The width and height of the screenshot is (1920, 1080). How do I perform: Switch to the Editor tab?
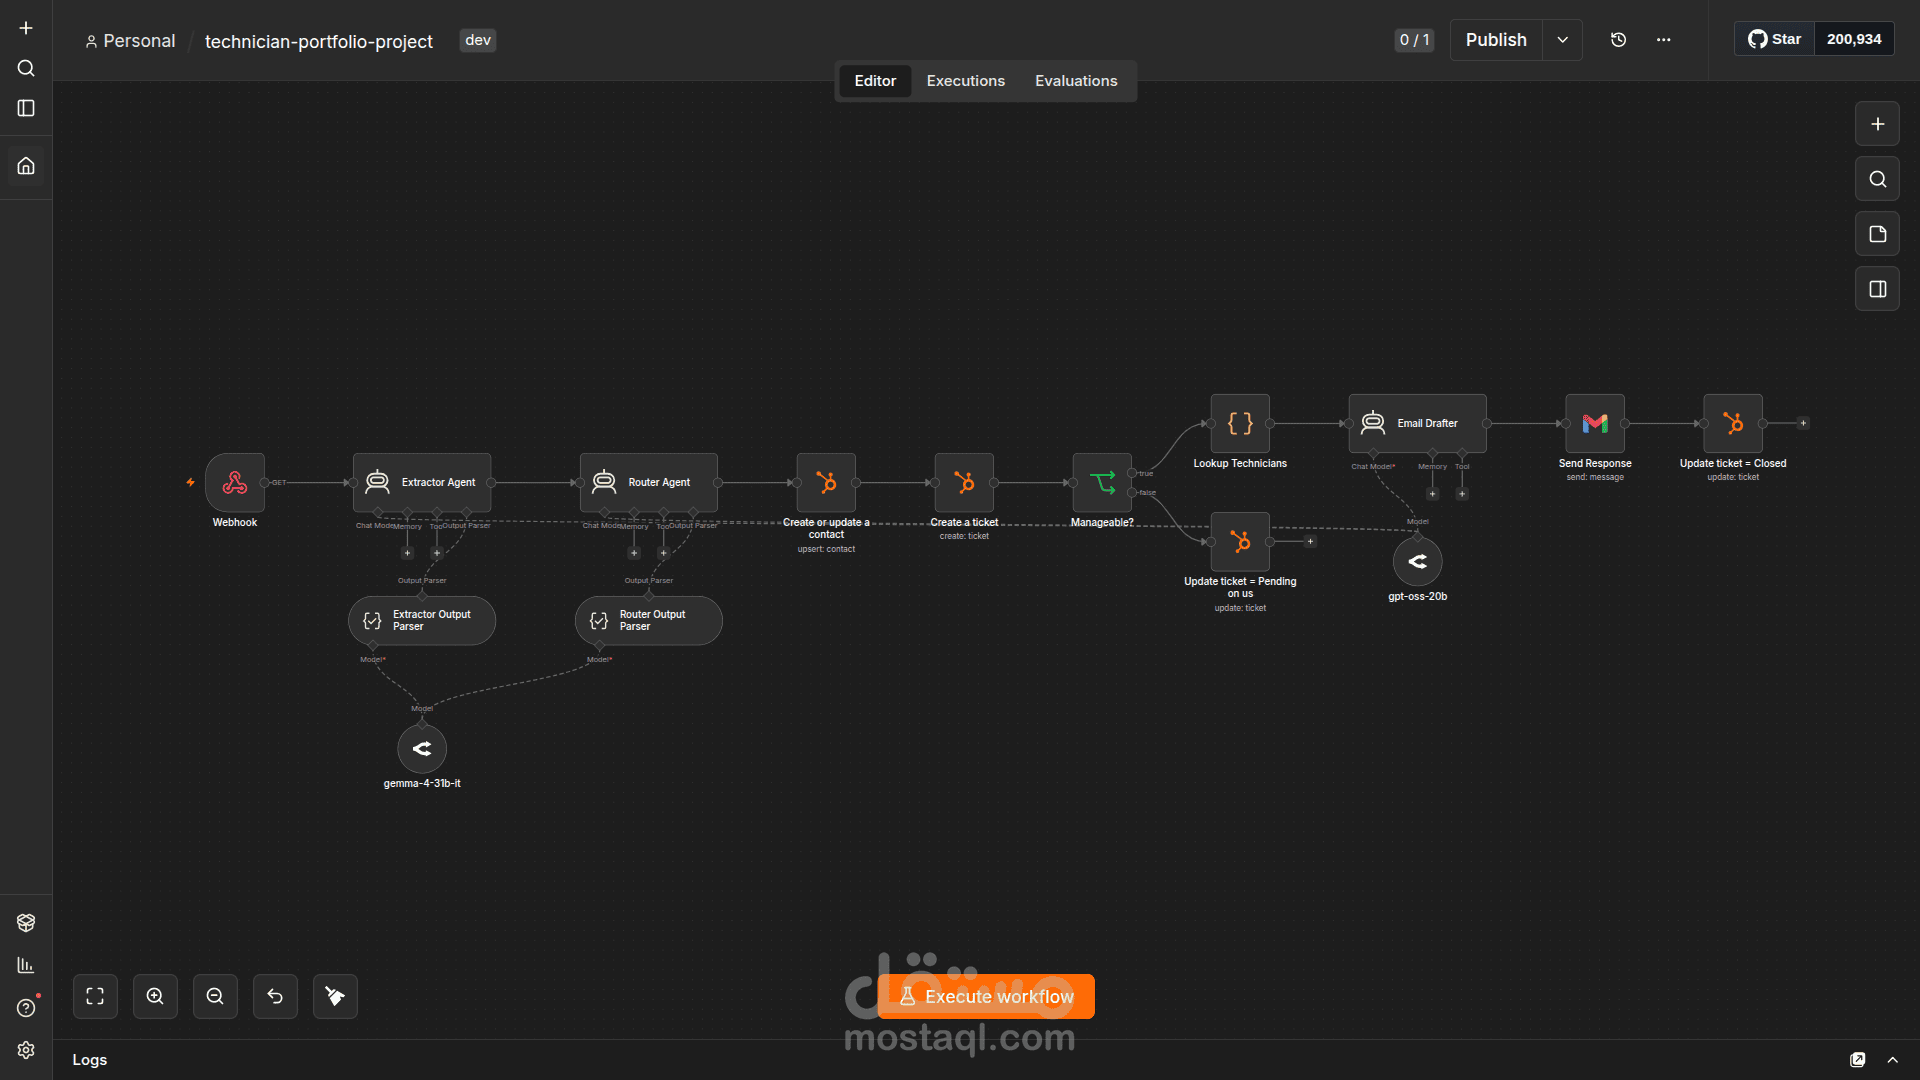point(875,81)
